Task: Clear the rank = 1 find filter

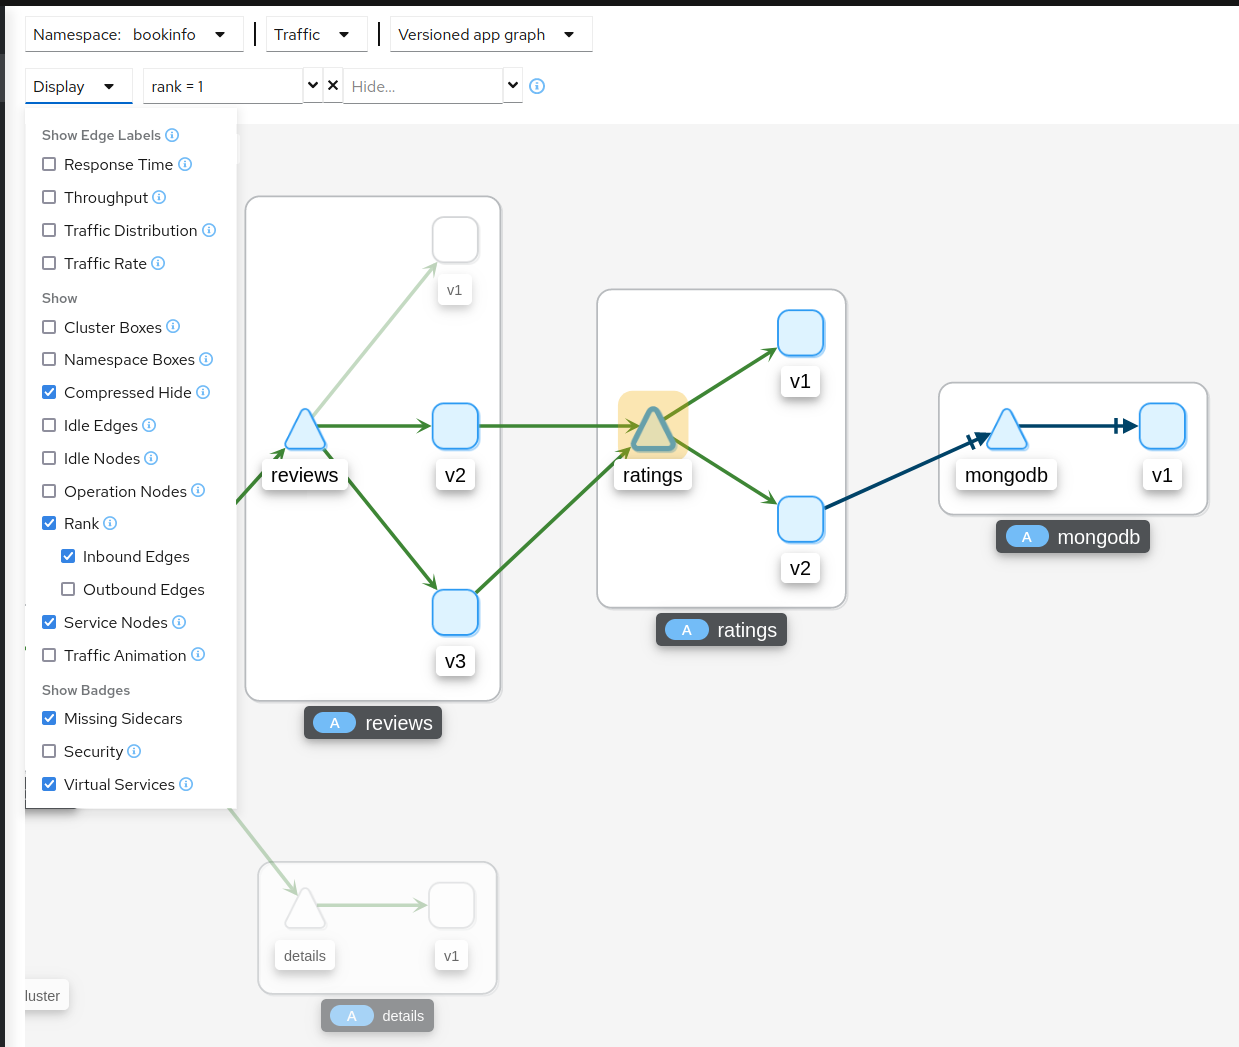Action: [333, 86]
